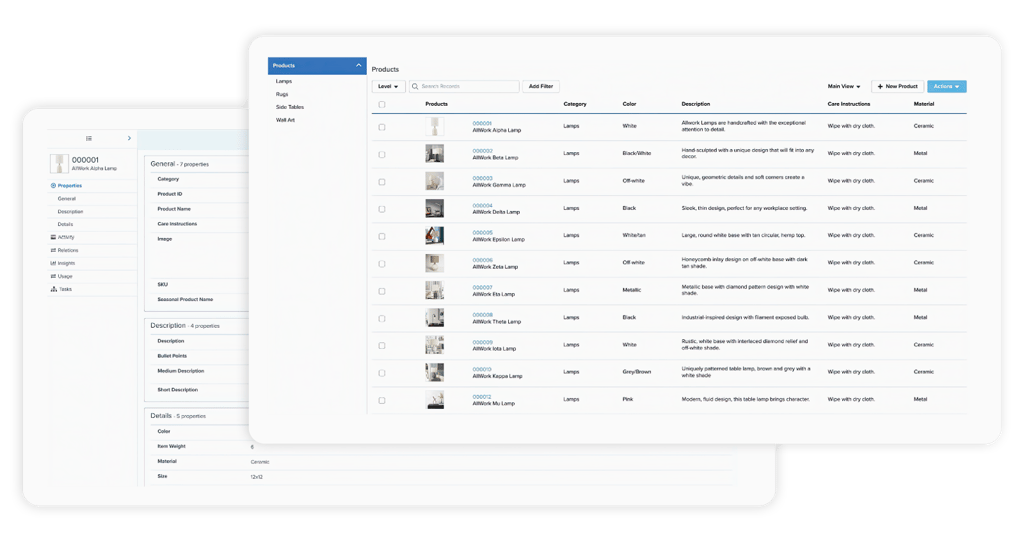The width and height of the screenshot is (1024, 544).
Task: Open product link 000012
Action: point(482,396)
